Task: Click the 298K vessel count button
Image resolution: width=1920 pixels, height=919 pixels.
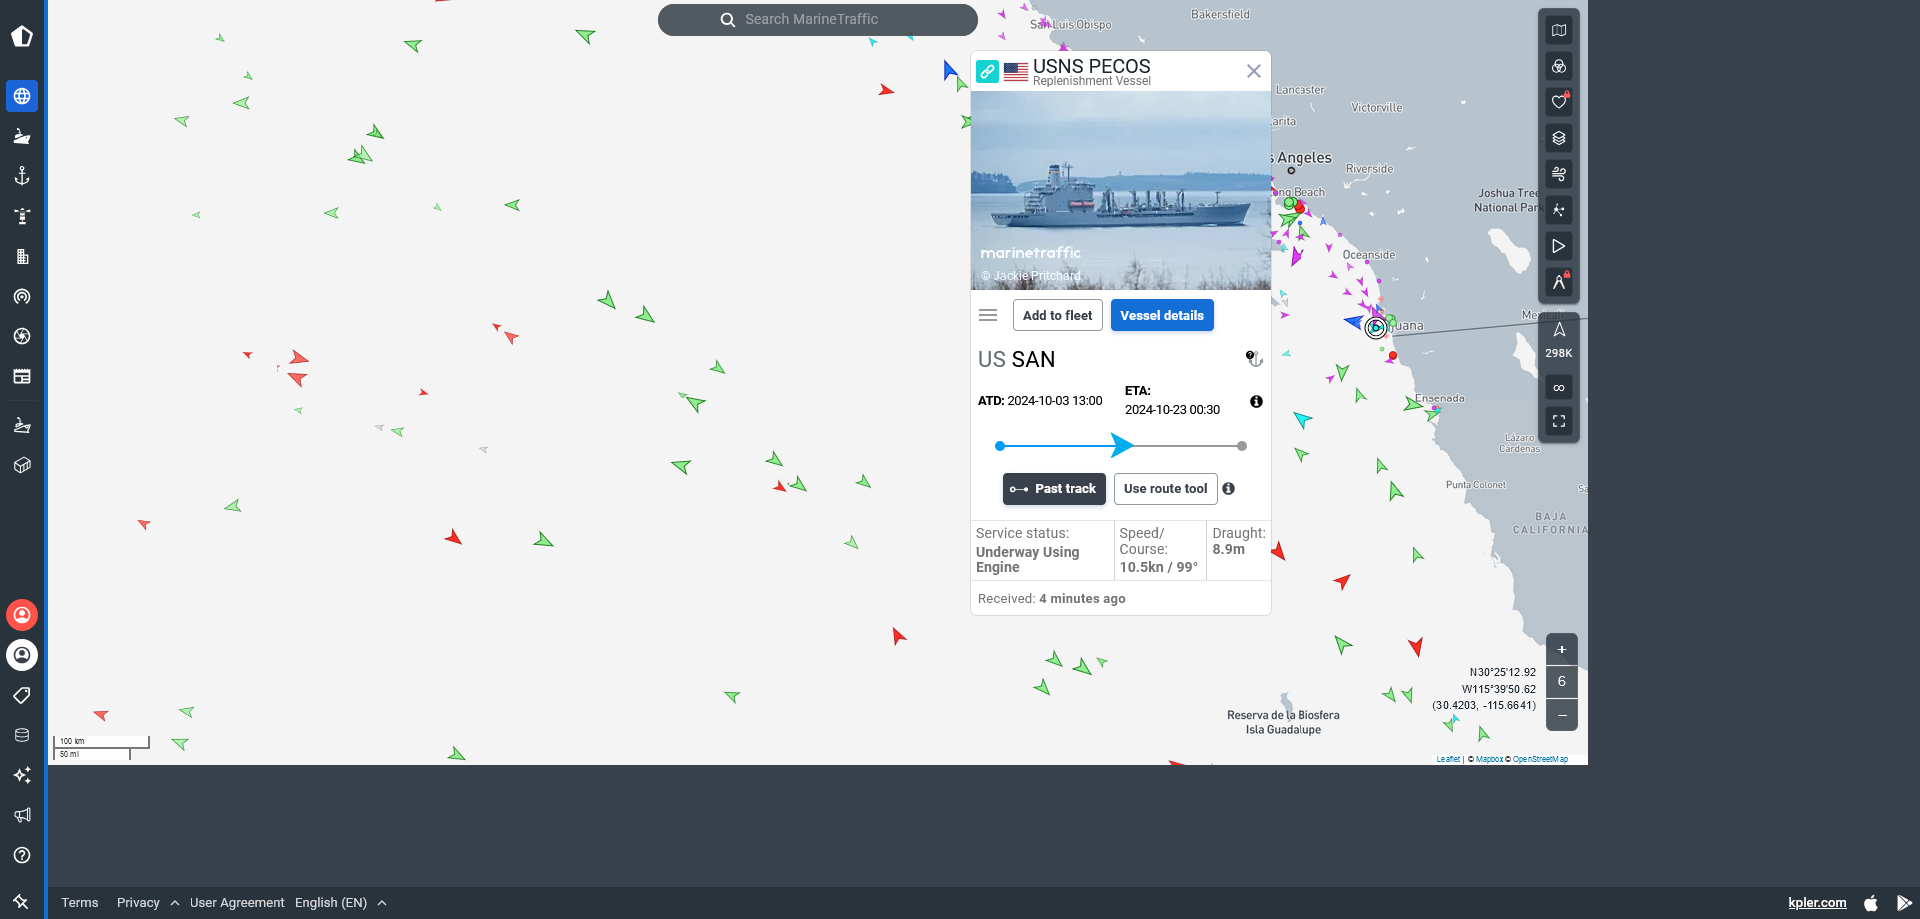Action: [x=1559, y=340]
